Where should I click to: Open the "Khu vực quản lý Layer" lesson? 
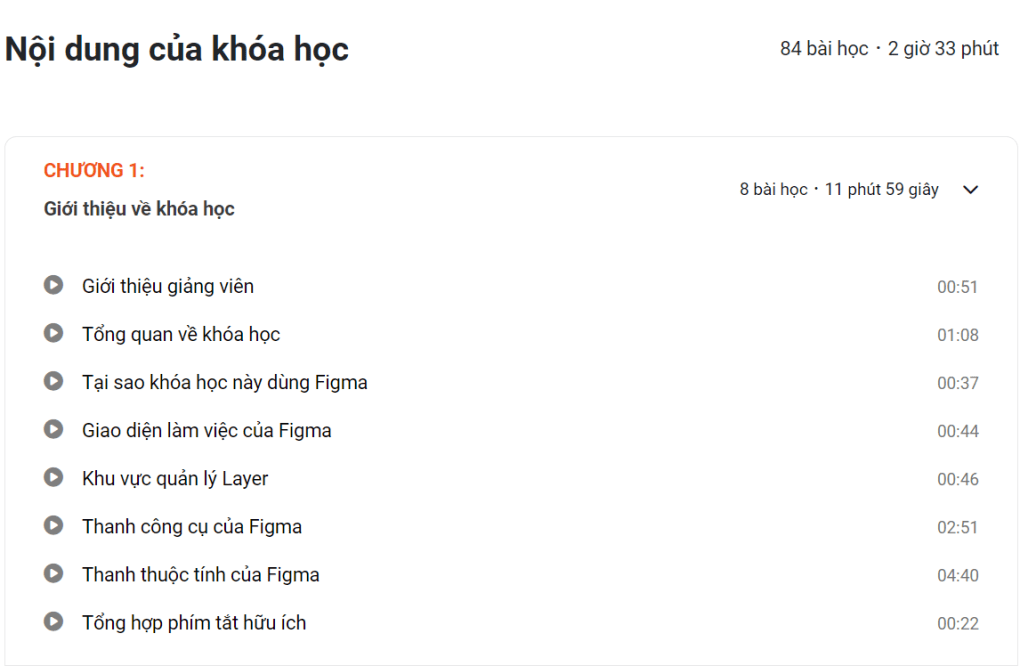[175, 478]
